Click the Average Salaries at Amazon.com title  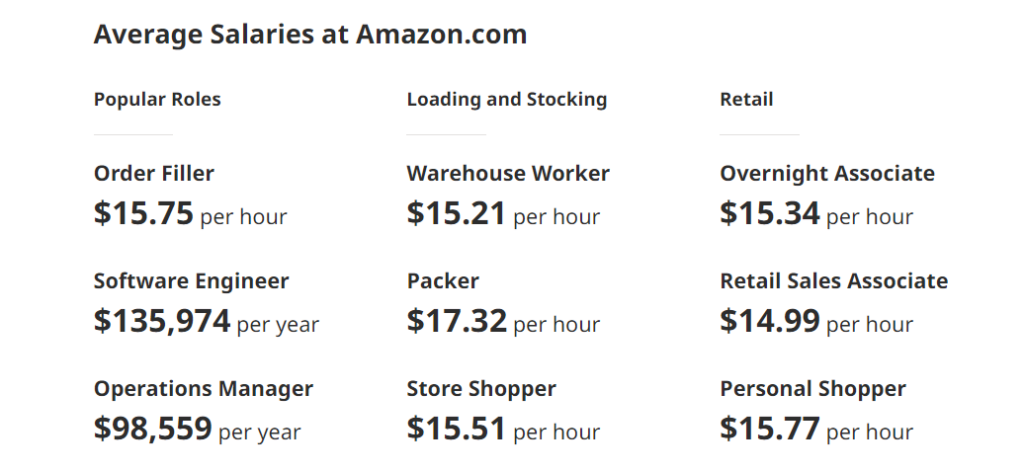[x=310, y=35]
